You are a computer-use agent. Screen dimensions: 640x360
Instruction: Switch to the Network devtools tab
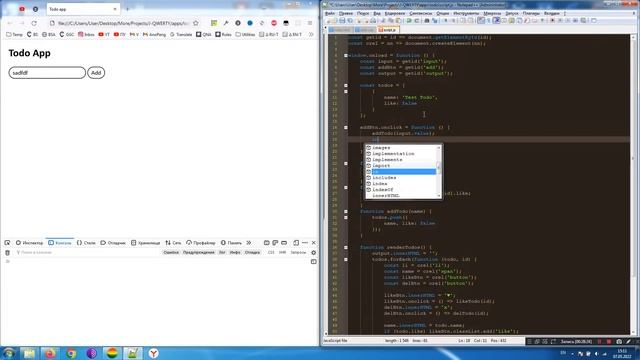173,242
